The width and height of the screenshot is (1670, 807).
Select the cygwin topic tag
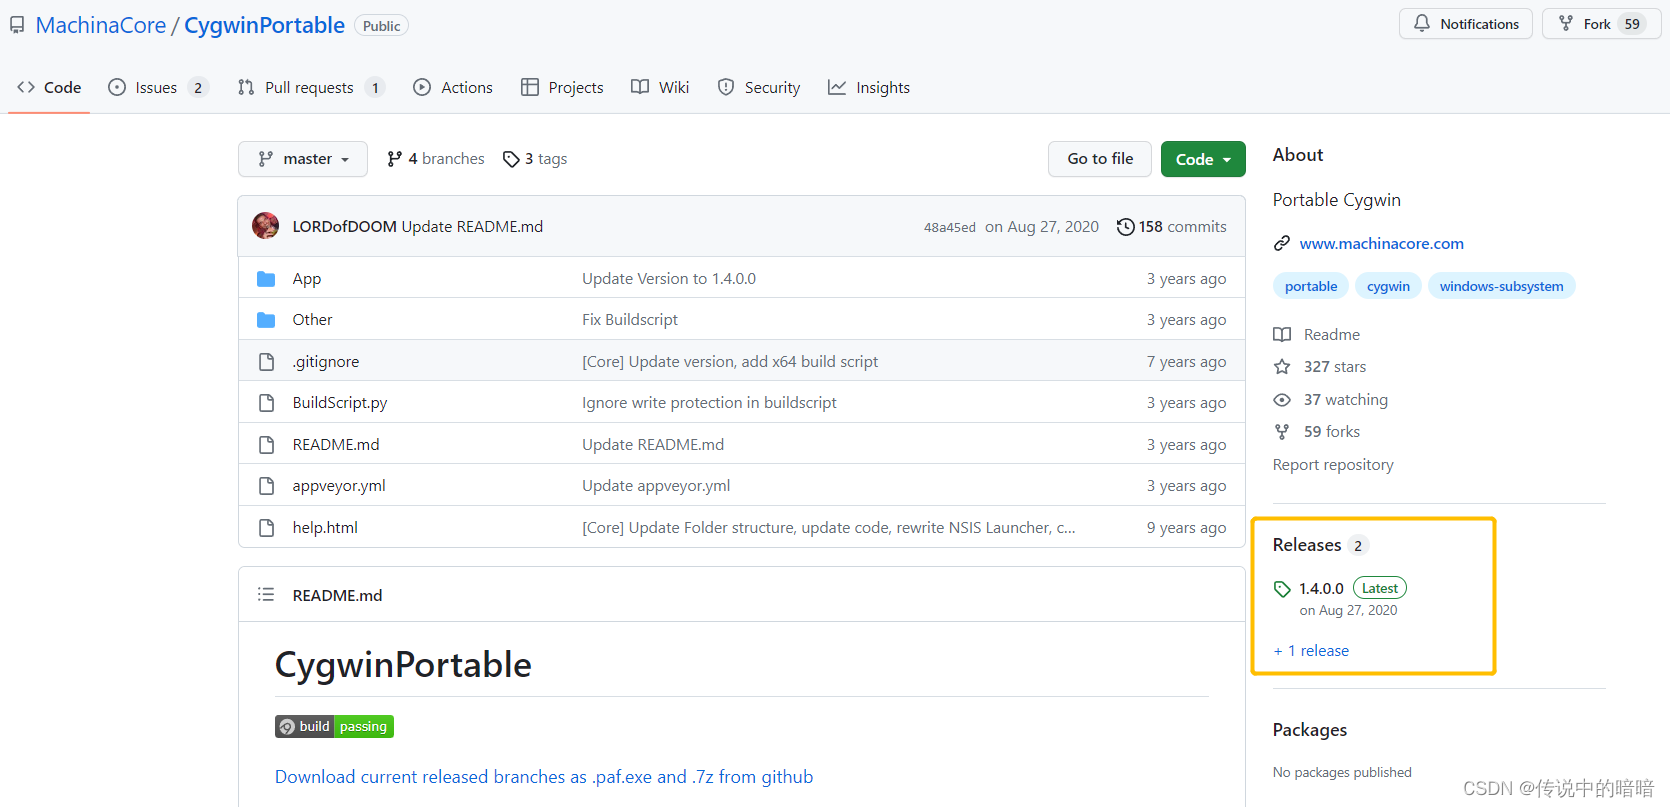[1388, 286]
